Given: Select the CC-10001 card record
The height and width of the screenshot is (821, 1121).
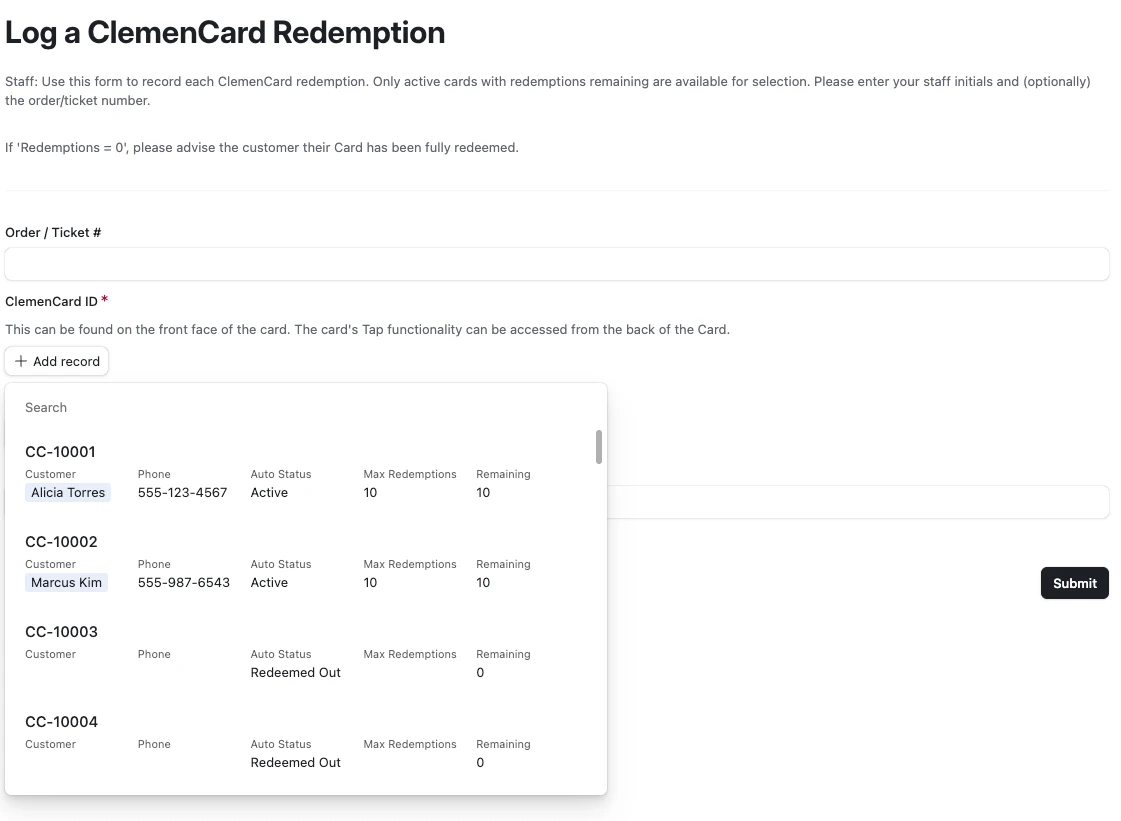Looking at the screenshot, I should (x=60, y=452).
